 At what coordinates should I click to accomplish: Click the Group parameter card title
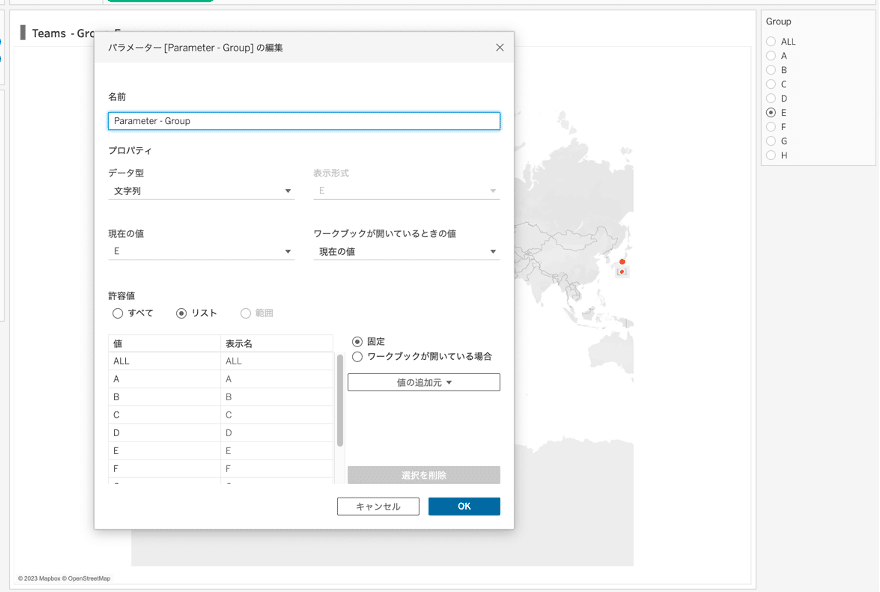pos(778,21)
